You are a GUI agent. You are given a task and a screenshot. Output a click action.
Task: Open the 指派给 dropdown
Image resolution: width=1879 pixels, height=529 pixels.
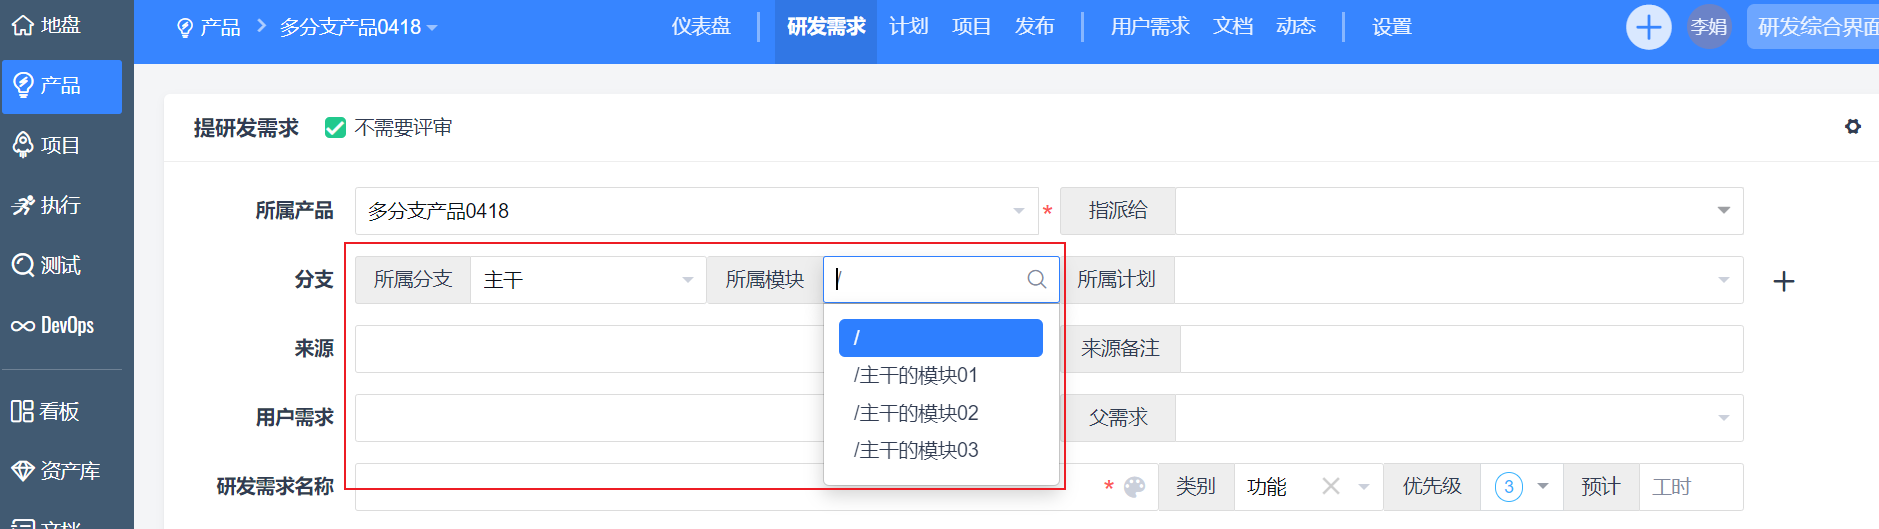click(1458, 211)
